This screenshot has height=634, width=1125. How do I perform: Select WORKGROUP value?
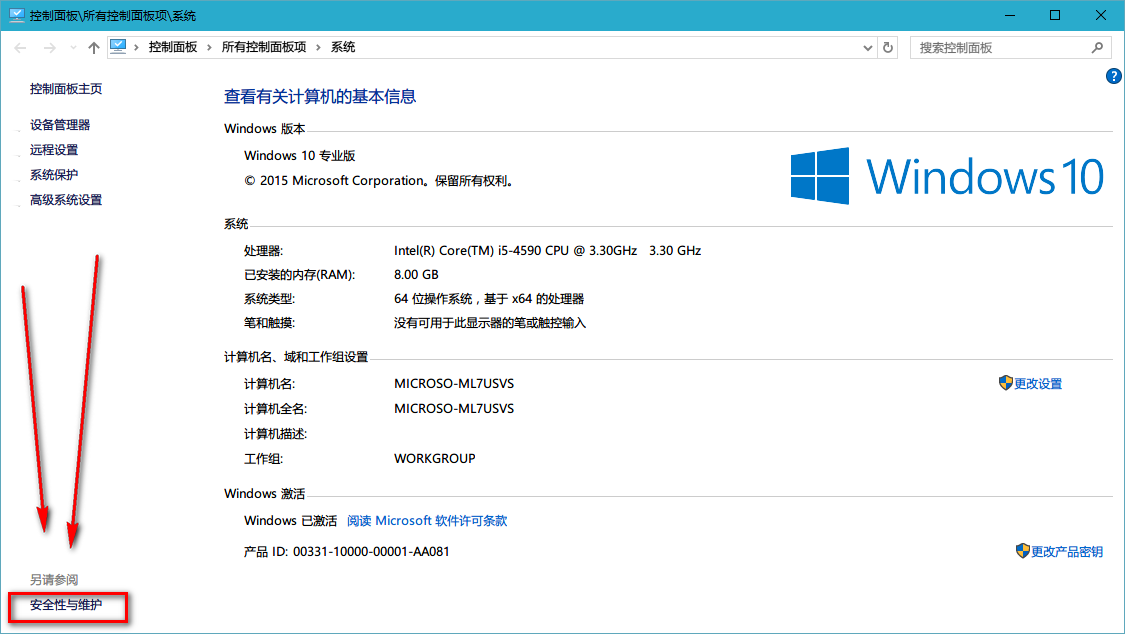coord(435,458)
